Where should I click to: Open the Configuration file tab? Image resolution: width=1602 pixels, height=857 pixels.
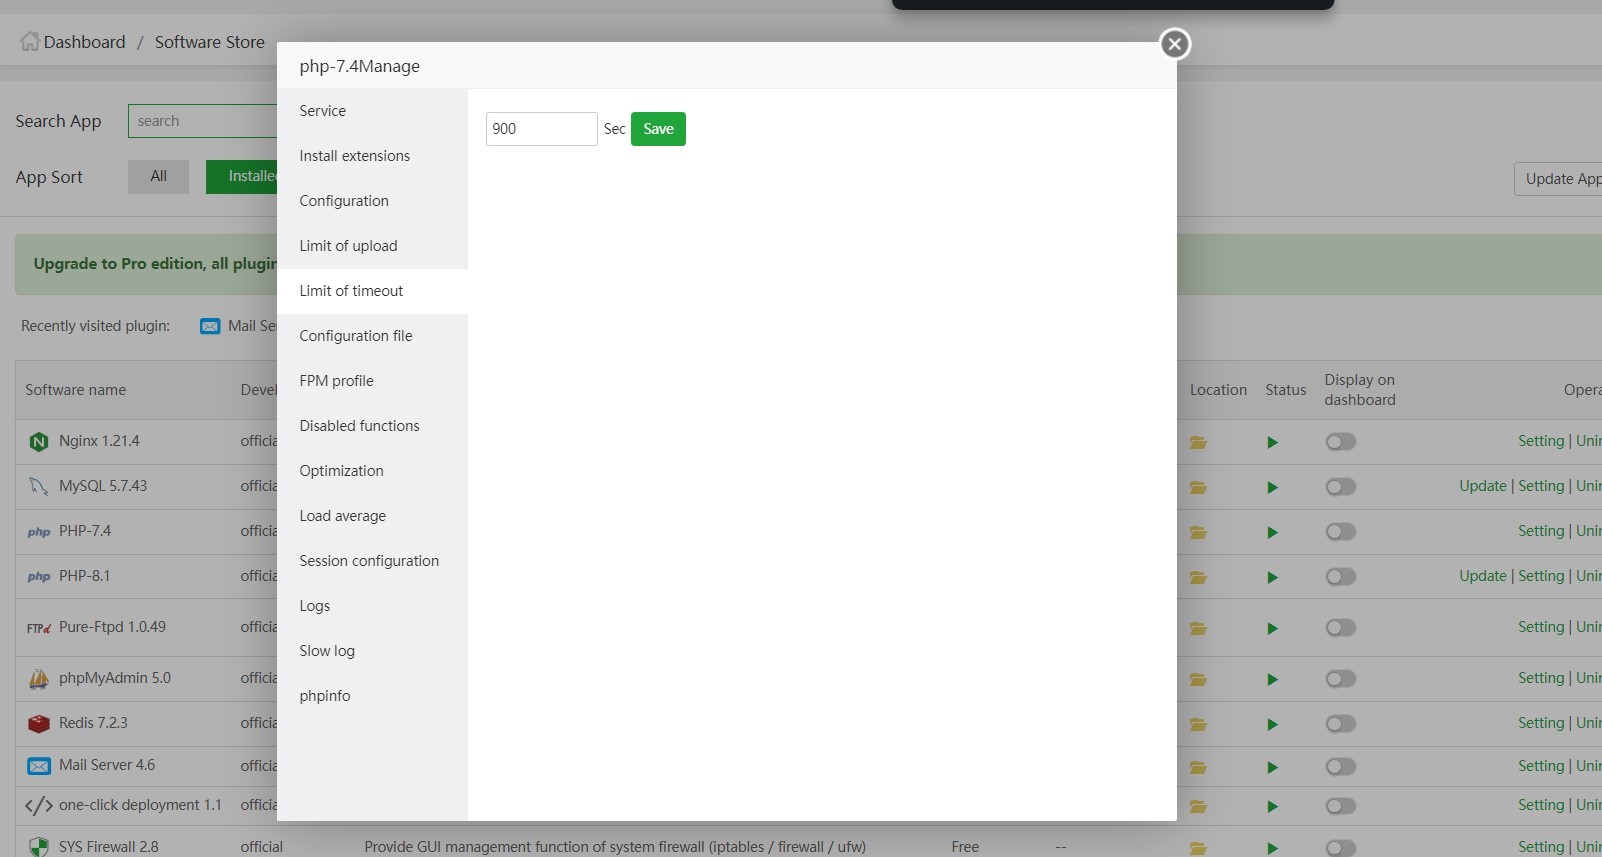click(372, 336)
